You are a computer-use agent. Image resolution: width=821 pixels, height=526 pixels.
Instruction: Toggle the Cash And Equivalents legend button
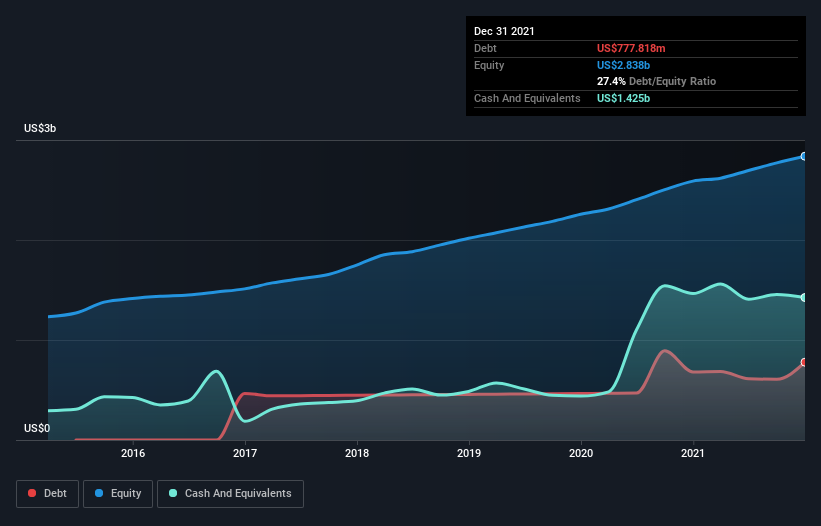coord(230,494)
